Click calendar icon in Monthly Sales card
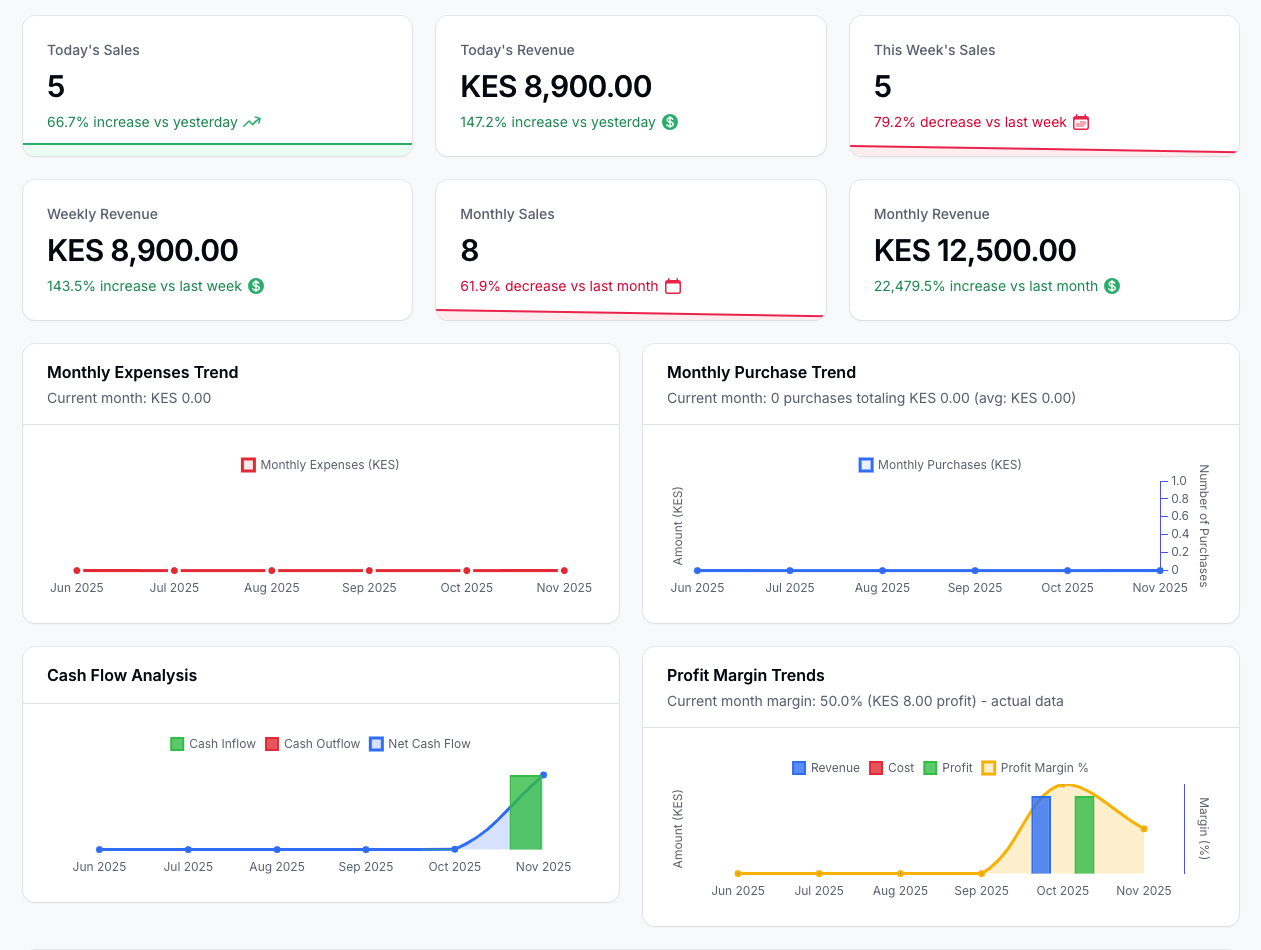Image resolution: width=1261 pixels, height=950 pixels. point(673,286)
